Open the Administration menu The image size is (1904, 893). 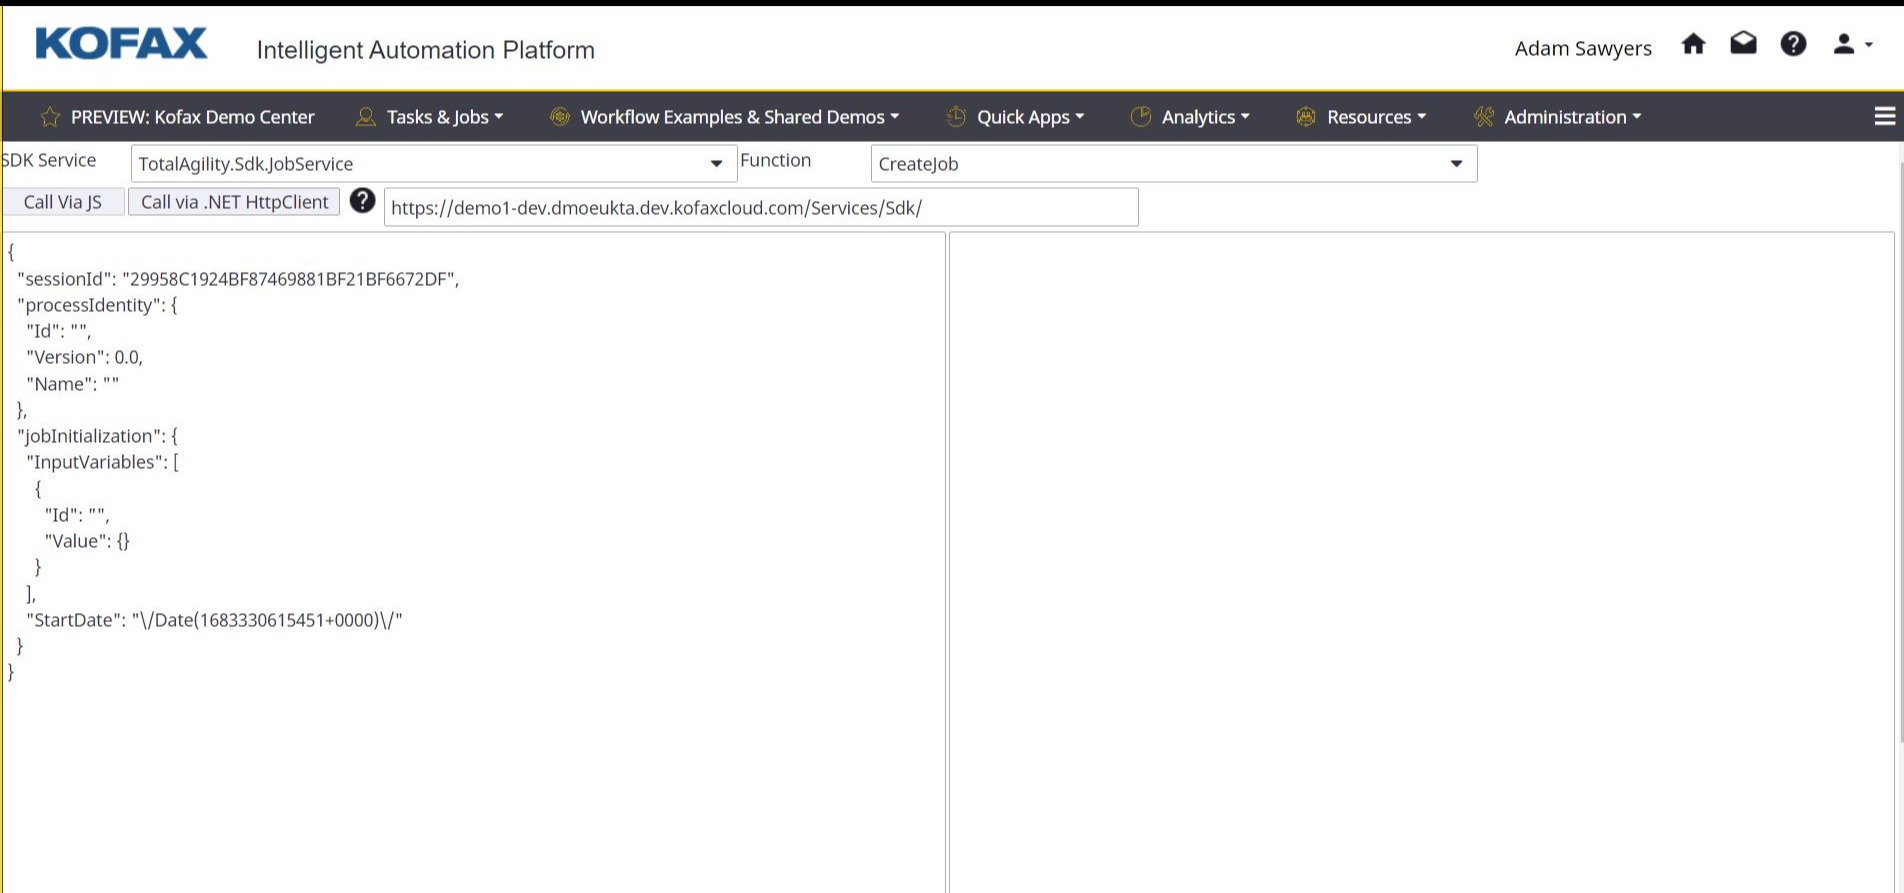click(x=1558, y=117)
